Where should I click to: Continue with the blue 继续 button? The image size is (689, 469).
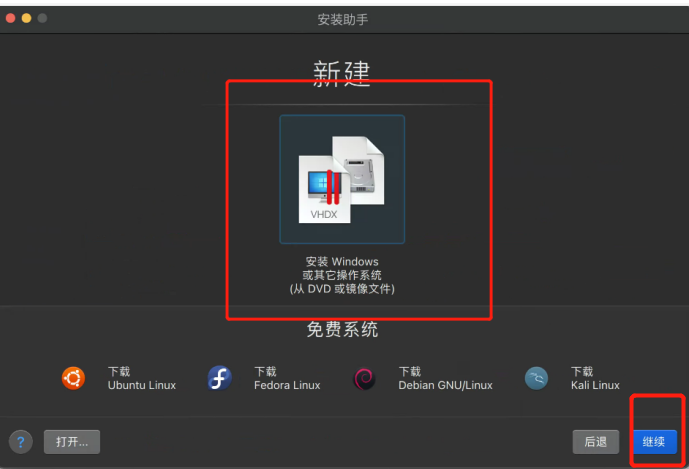(x=654, y=442)
